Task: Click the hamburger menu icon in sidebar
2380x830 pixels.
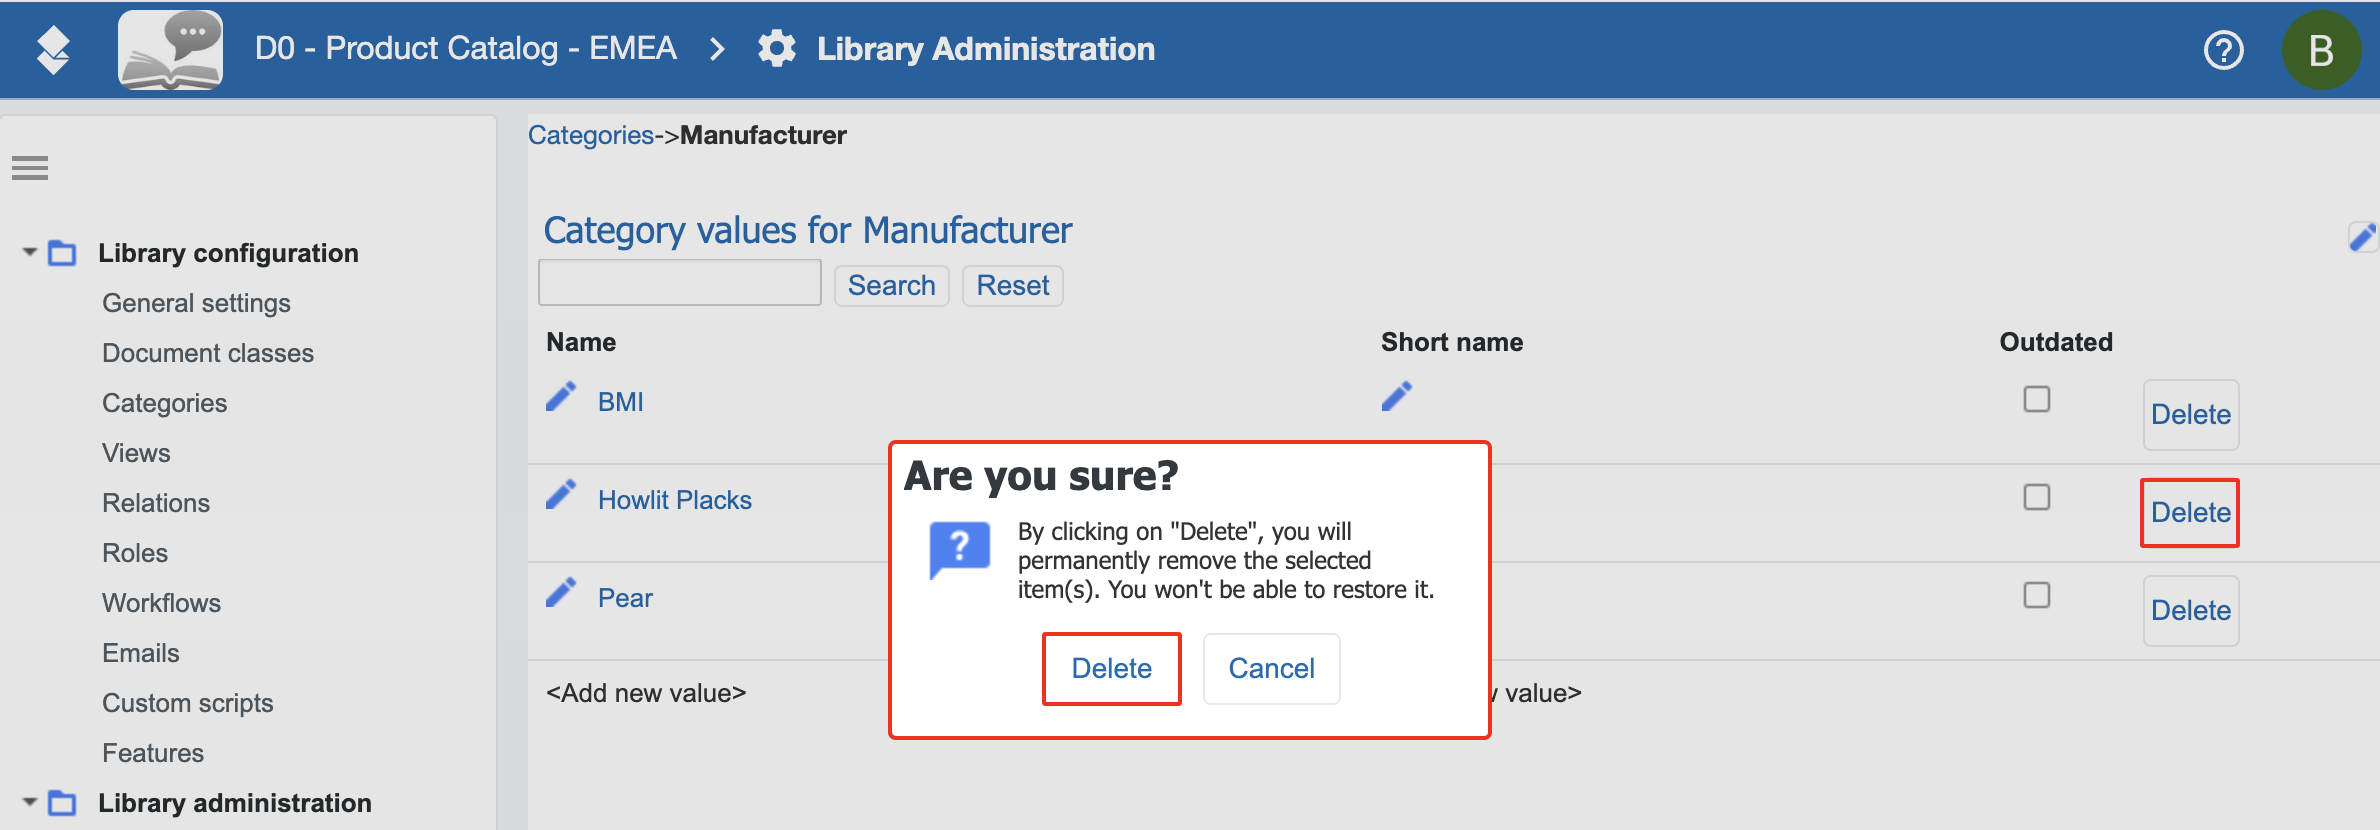Action: (x=30, y=168)
